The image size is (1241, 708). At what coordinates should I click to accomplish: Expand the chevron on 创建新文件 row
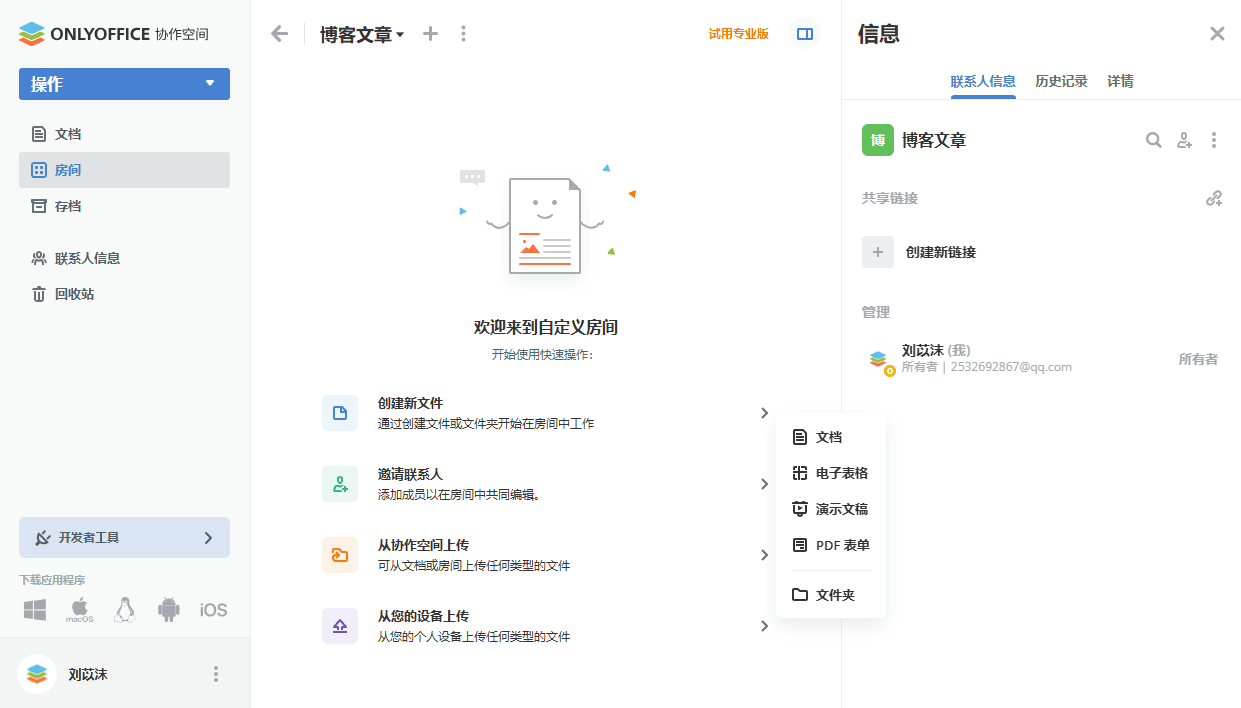(x=764, y=413)
